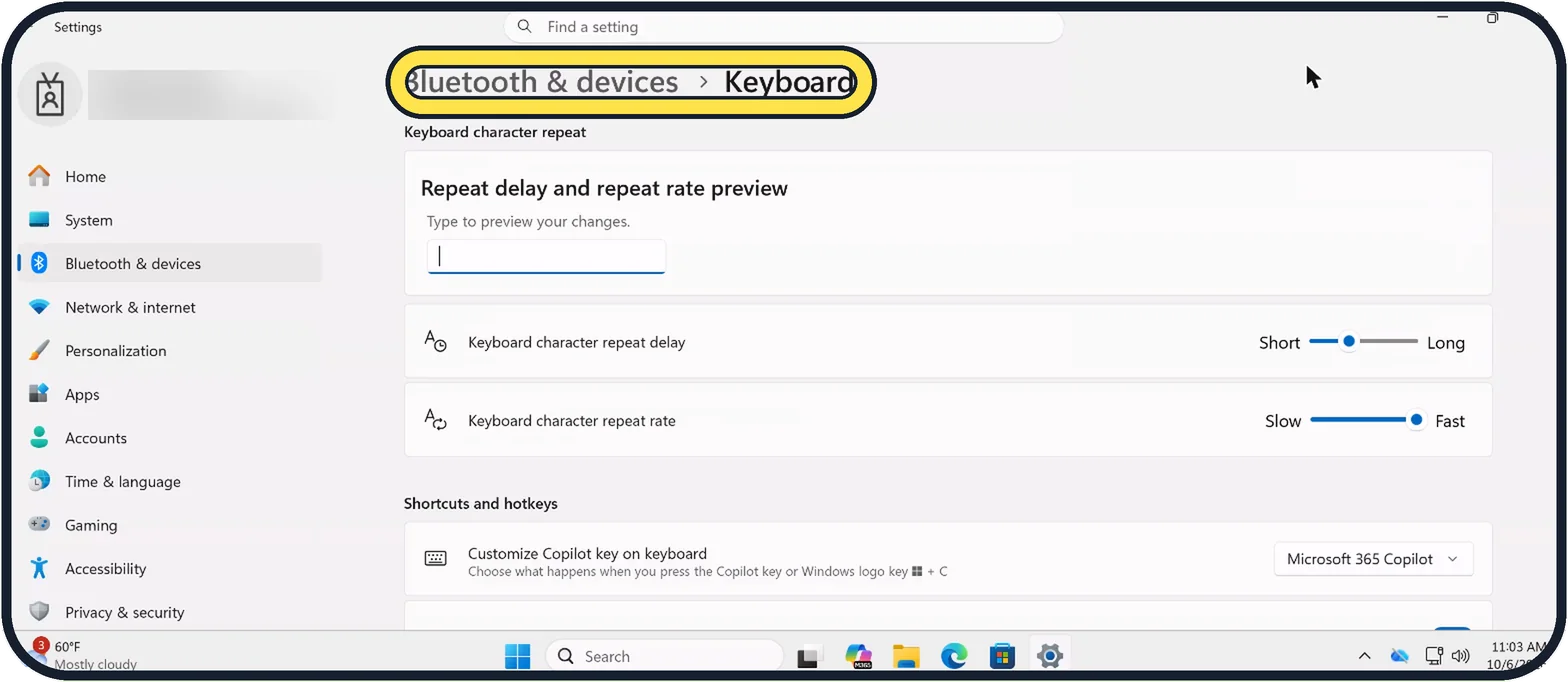This screenshot has height=682, width=1568.
Task: Click the keyboard icon beside Customize Copilot key
Action: [x=435, y=559]
